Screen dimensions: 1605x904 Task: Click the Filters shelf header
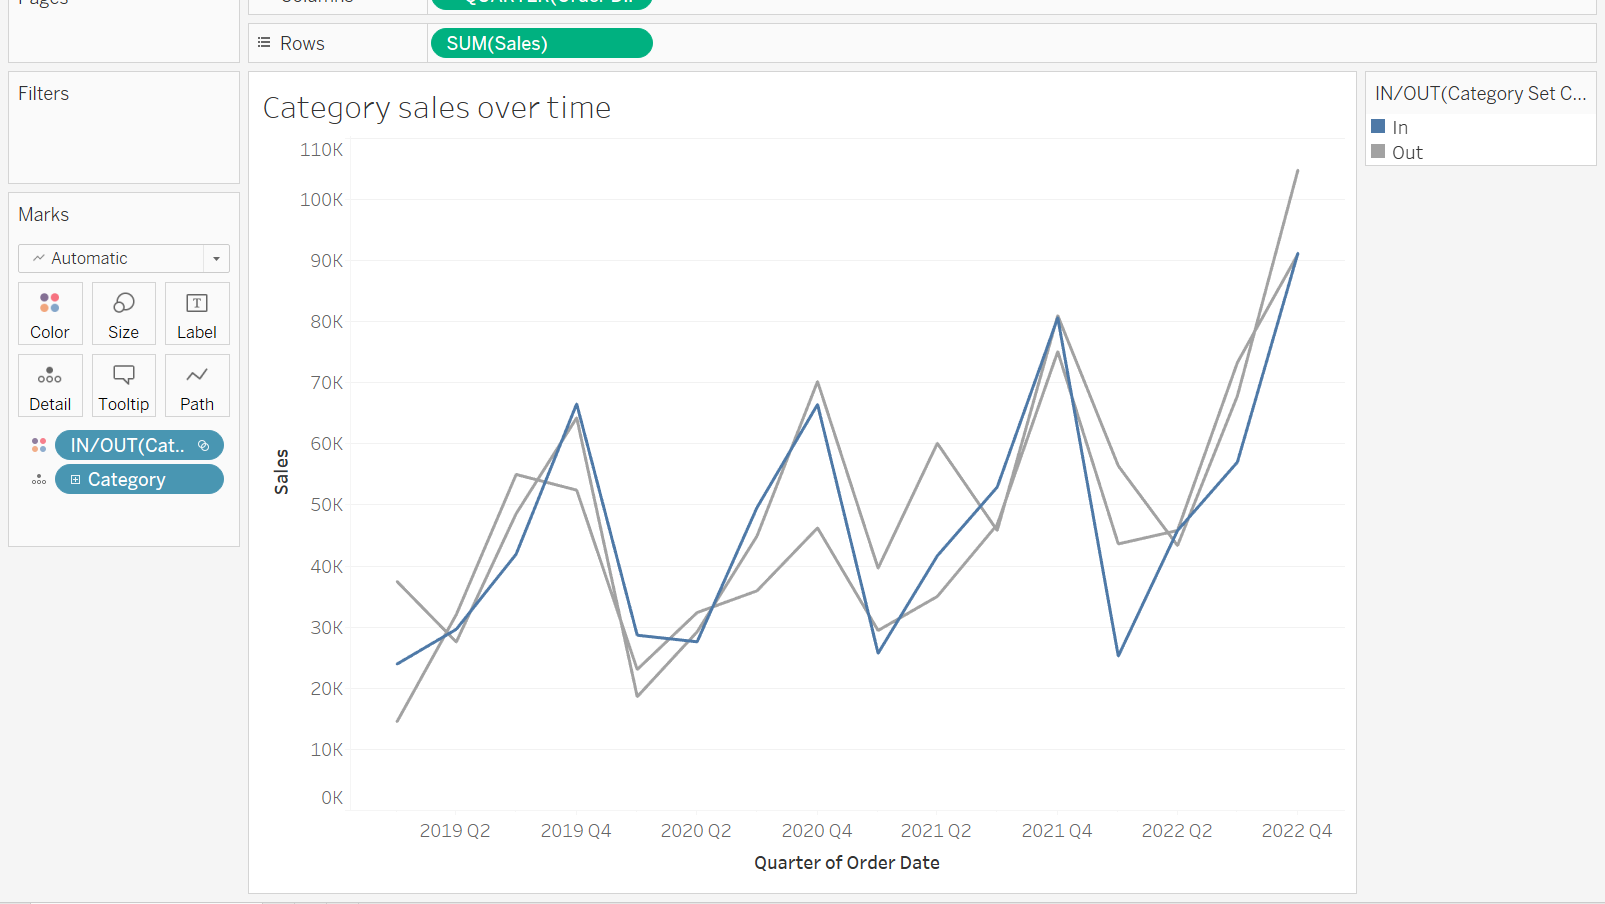(x=44, y=94)
